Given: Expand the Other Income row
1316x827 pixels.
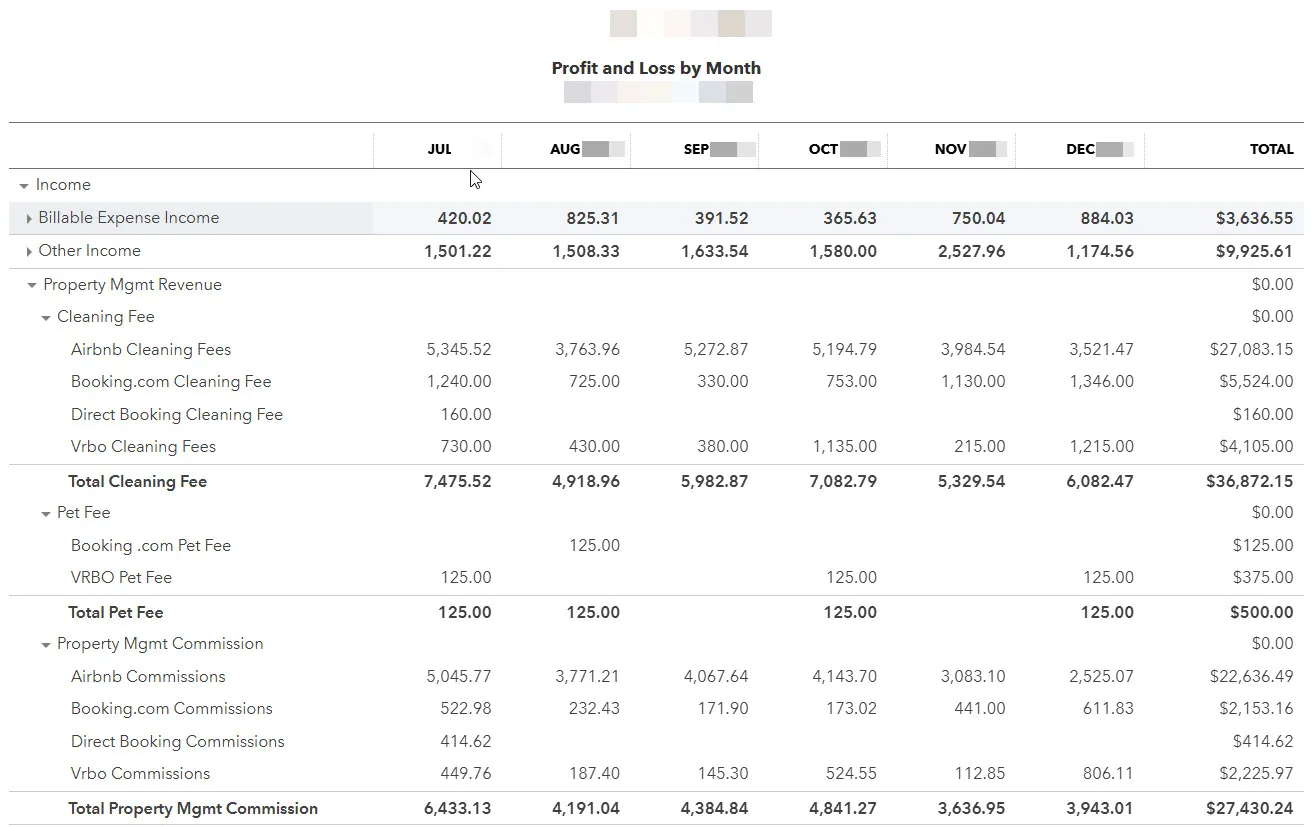Looking at the screenshot, I should 29,252.
